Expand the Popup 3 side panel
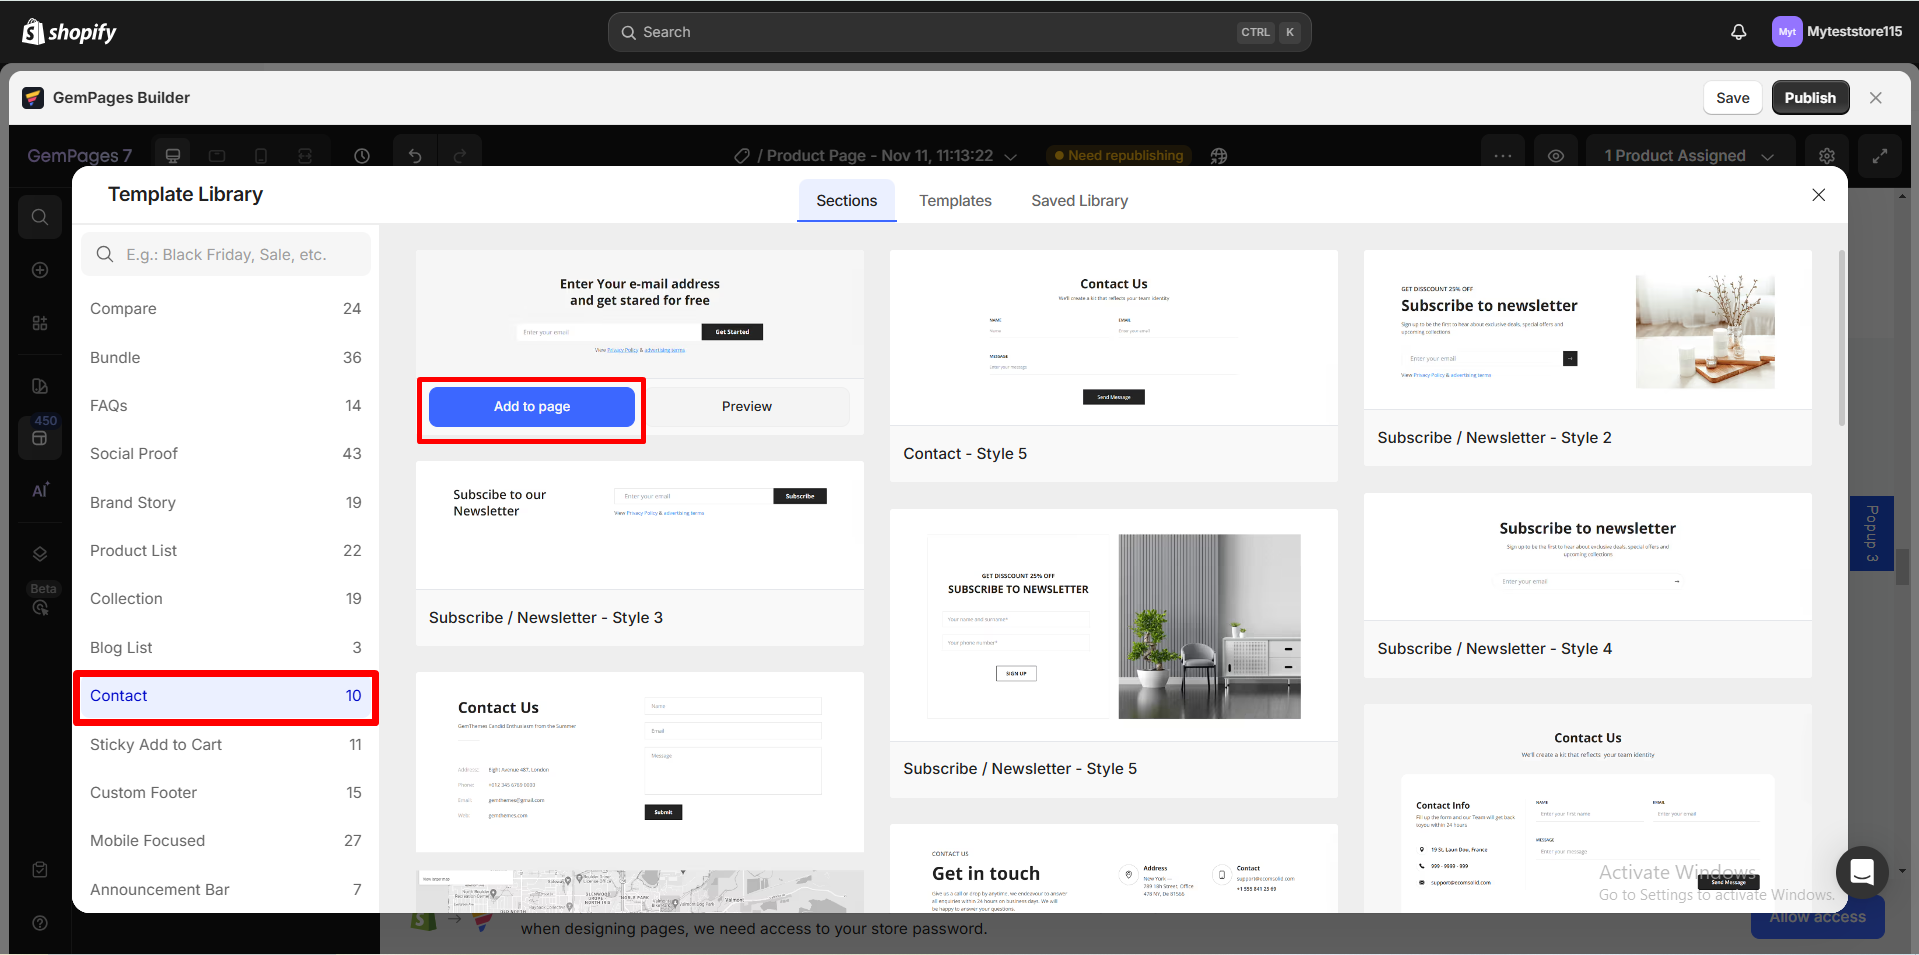 point(1871,532)
